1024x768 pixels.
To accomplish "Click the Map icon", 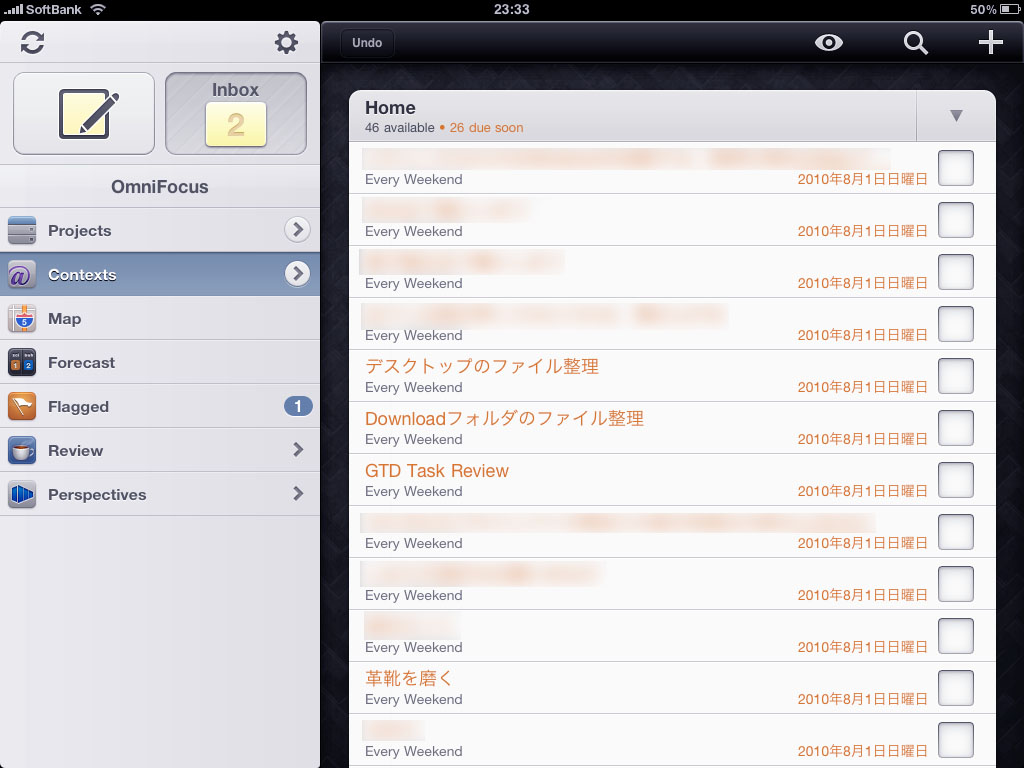I will coord(22,319).
